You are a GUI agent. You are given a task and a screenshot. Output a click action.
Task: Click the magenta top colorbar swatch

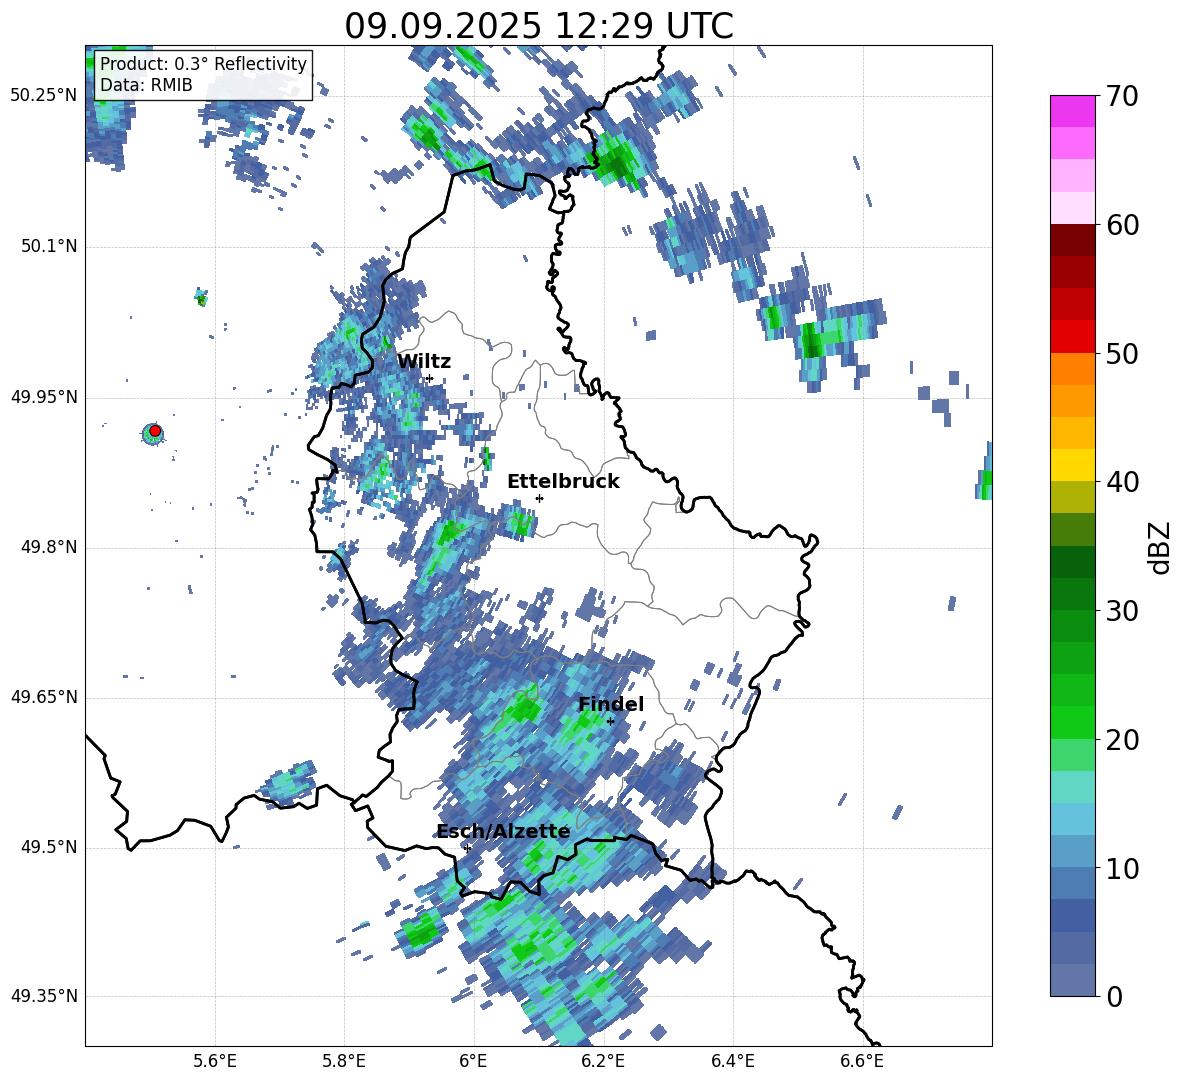[1072, 111]
